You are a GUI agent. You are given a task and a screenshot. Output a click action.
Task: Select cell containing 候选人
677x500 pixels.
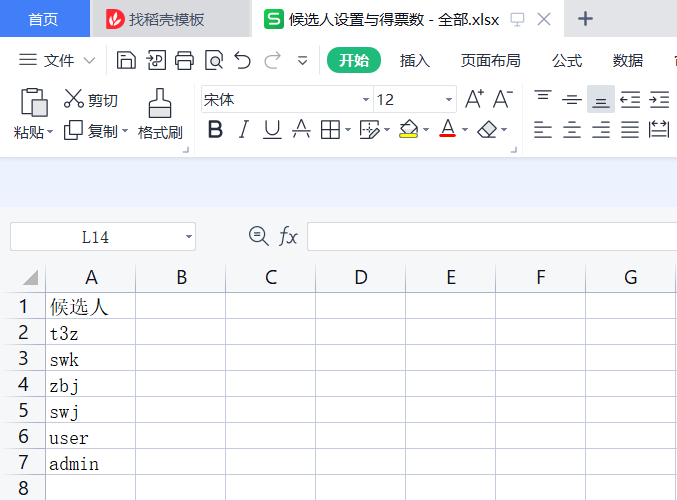(91, 306)
